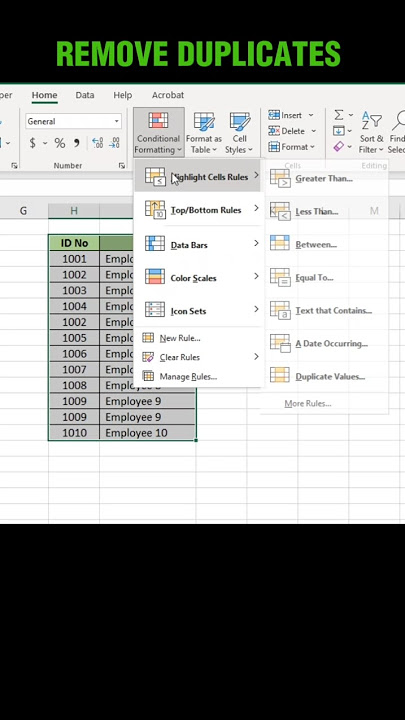Open Top/Bottom Rules submenu
The image size is (405, 720).
(198, 210)
